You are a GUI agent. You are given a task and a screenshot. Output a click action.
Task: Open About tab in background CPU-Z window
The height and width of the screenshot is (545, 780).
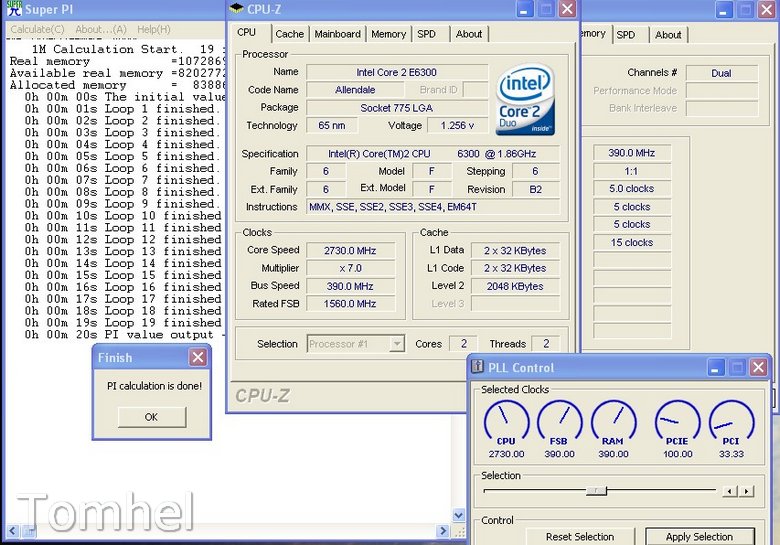668,35
